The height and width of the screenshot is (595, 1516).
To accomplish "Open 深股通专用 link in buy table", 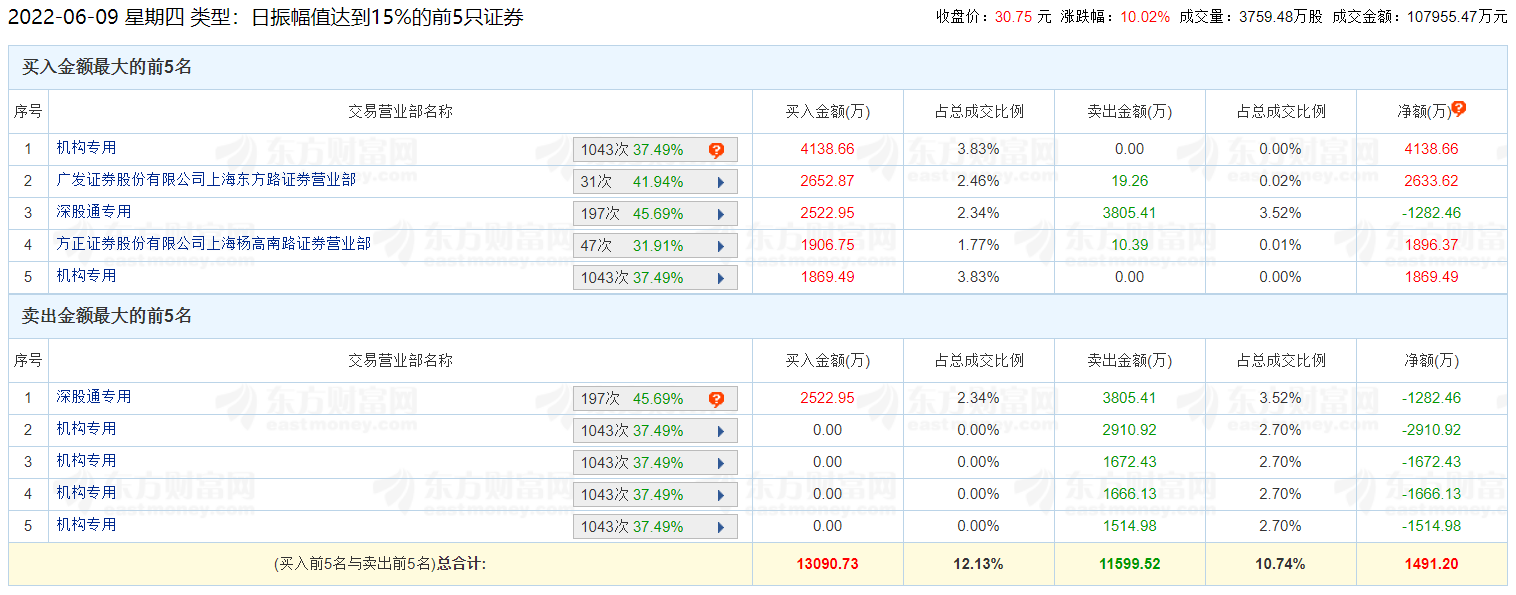I will click(x=93, y=212).
